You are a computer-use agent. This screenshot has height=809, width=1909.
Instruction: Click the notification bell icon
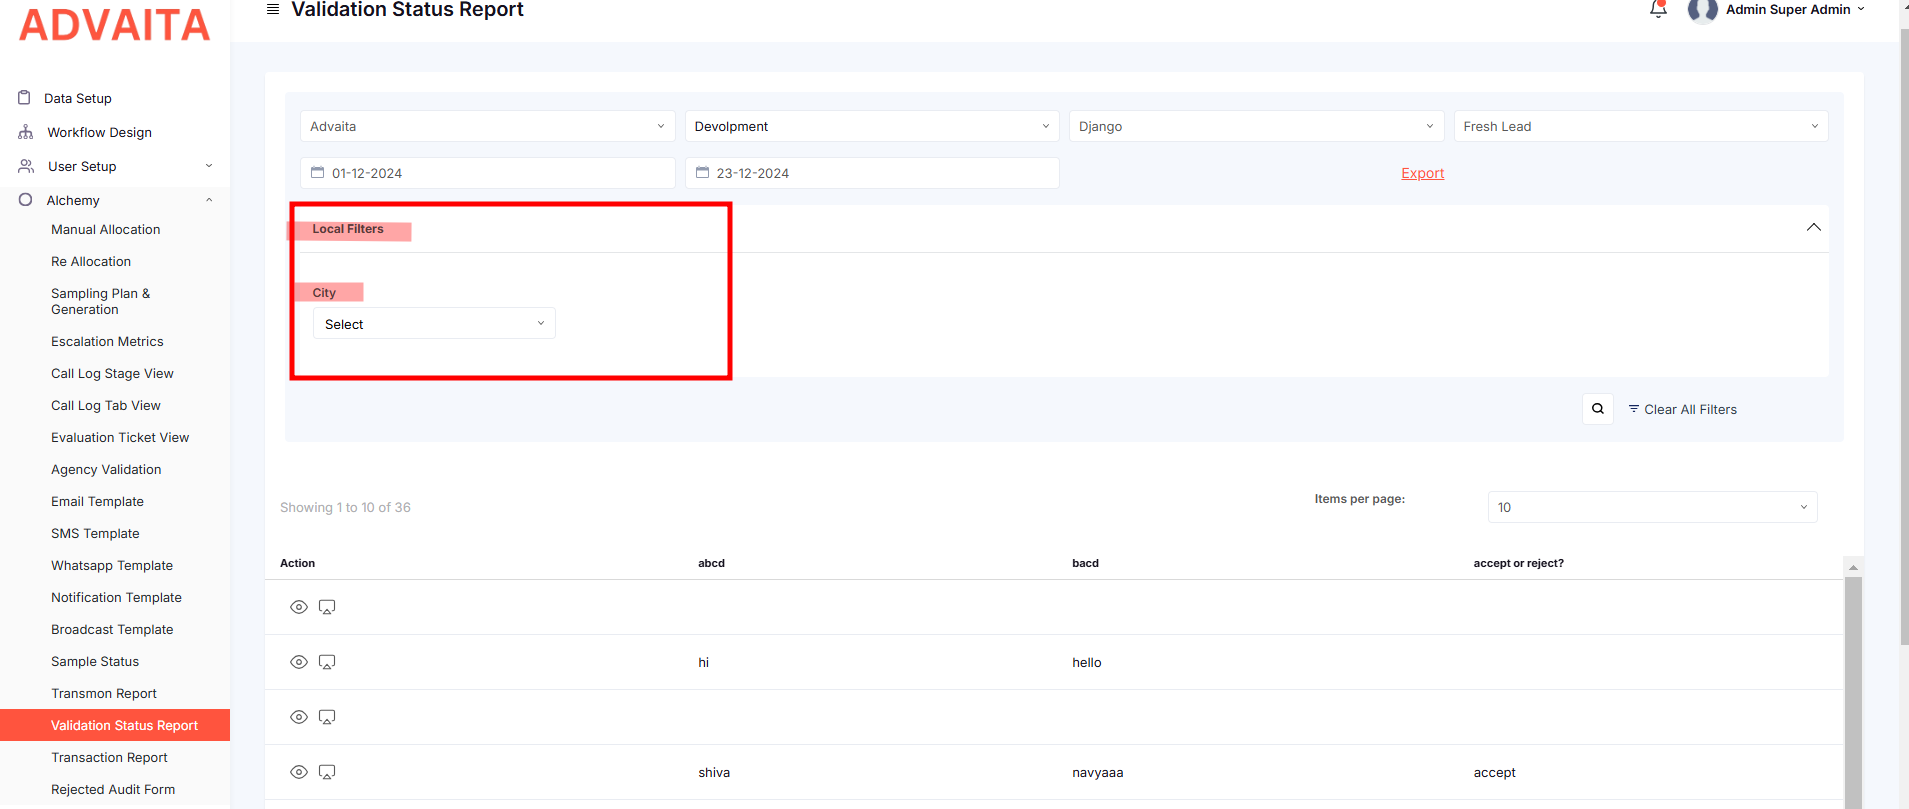(1658, 10)
